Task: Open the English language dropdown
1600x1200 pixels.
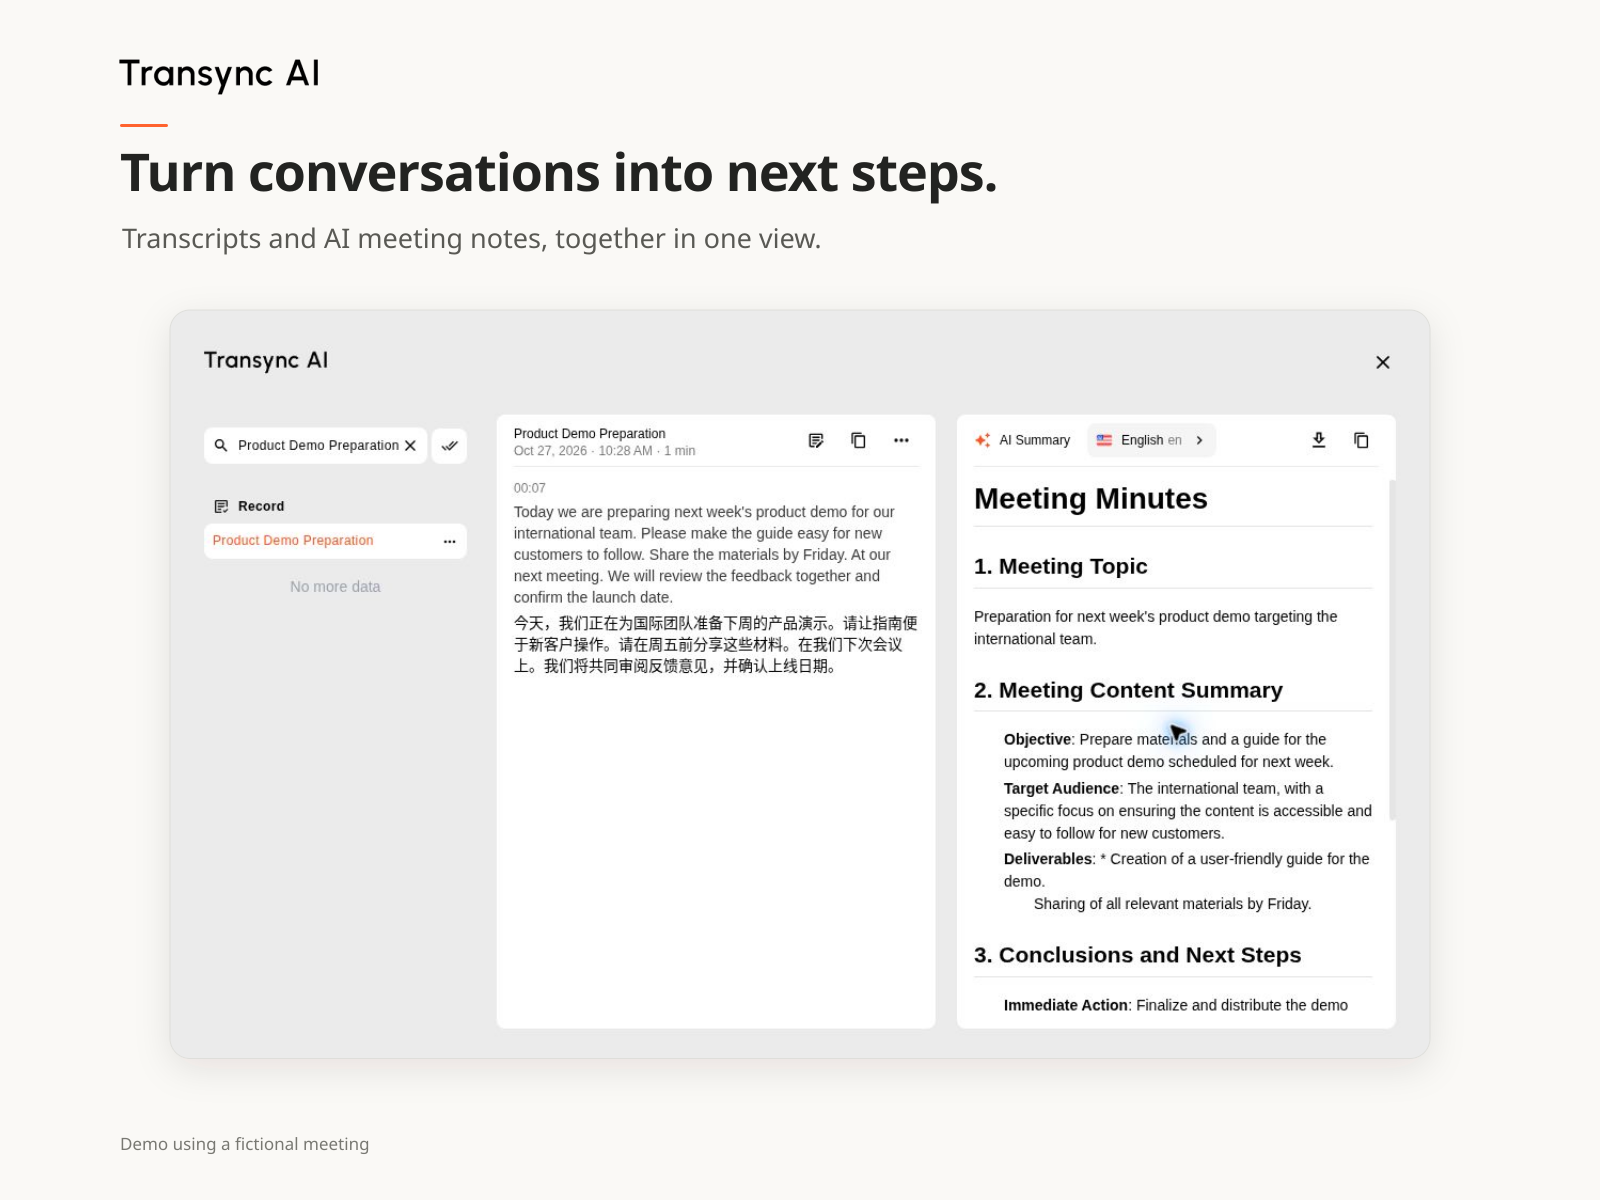Action: click(x=1151, y=441)
